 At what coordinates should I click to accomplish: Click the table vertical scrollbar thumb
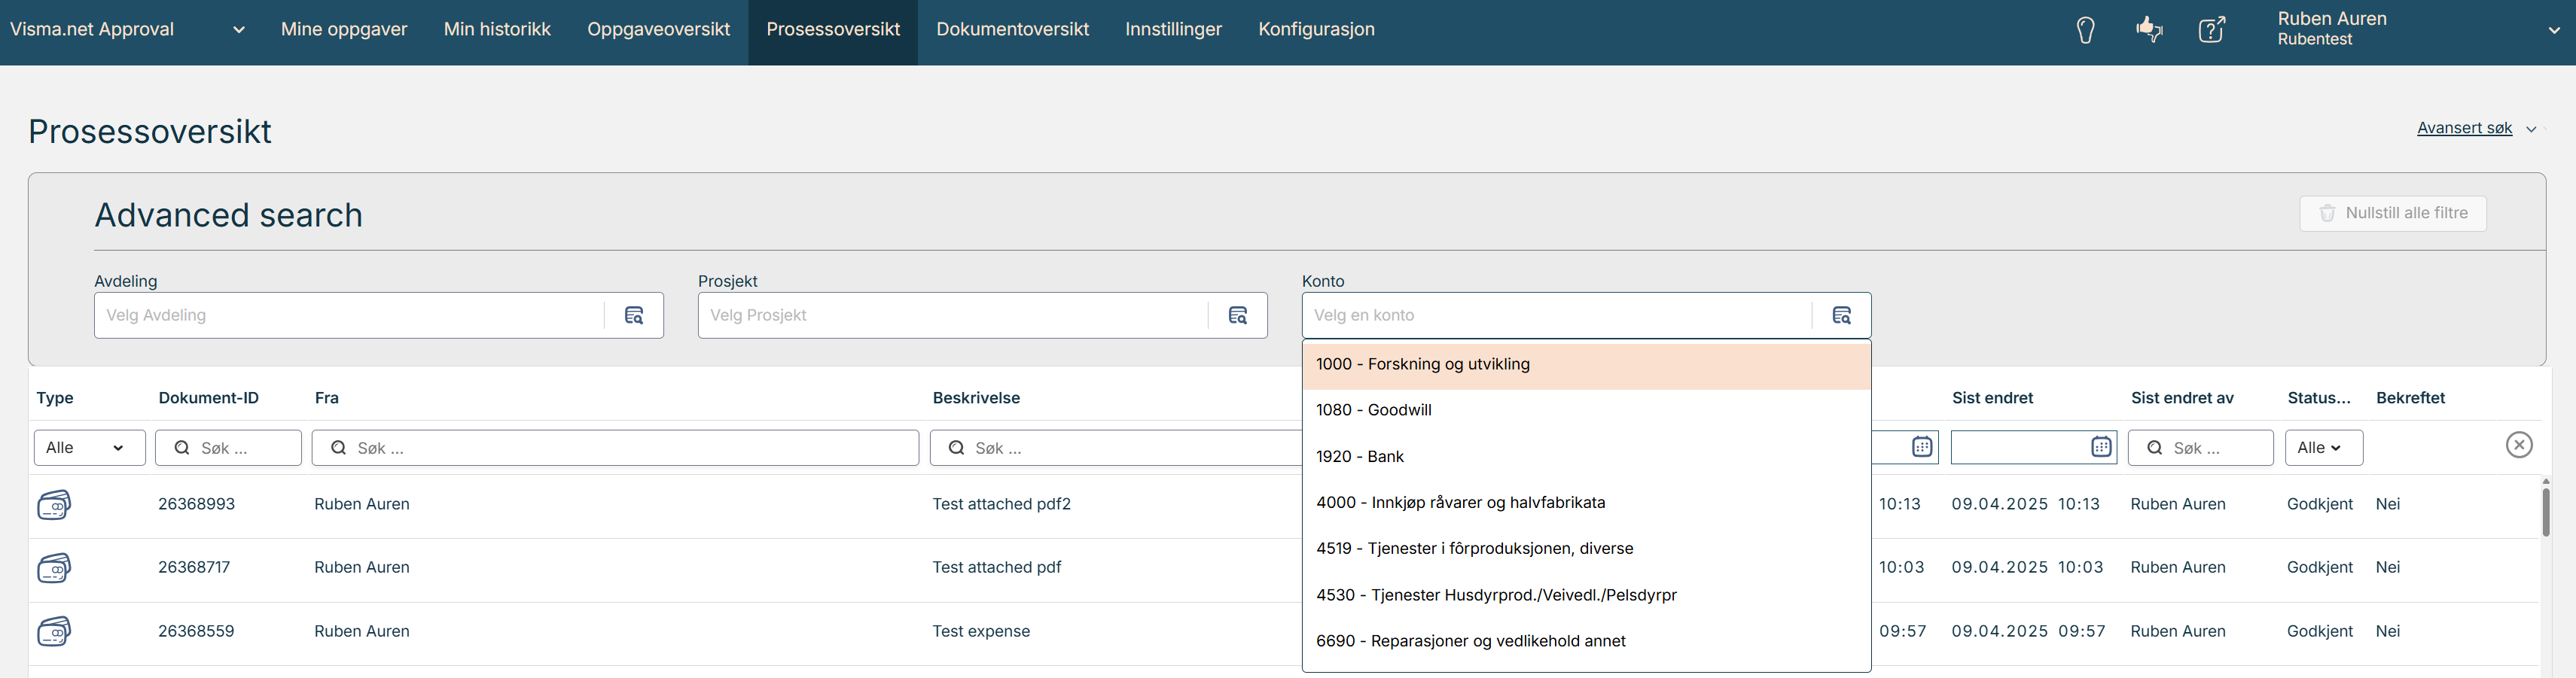point(2546,512)
